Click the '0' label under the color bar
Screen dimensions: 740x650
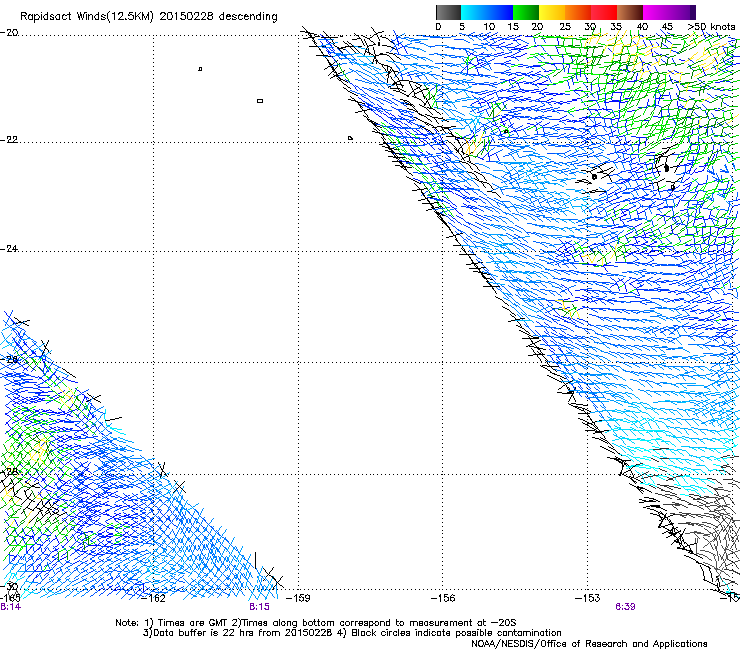(x=438, y=27)
